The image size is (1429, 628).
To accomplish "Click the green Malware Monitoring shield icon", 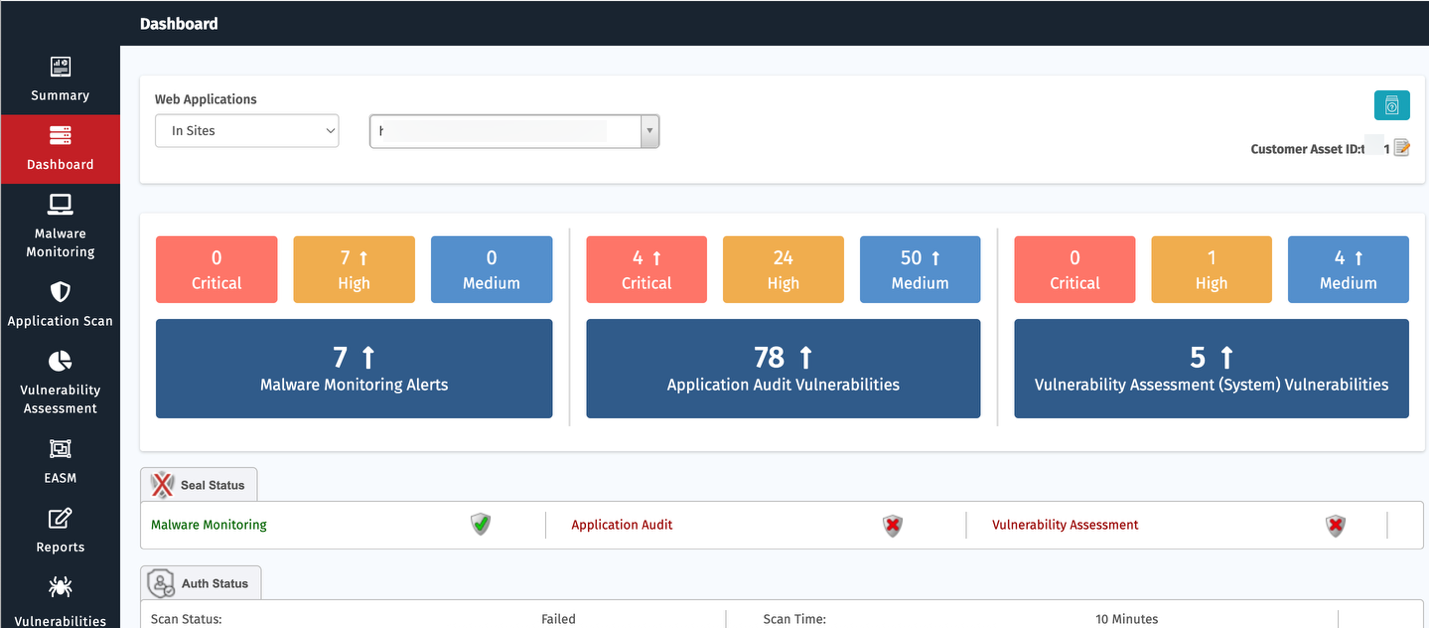I will (x=481, y=525).
